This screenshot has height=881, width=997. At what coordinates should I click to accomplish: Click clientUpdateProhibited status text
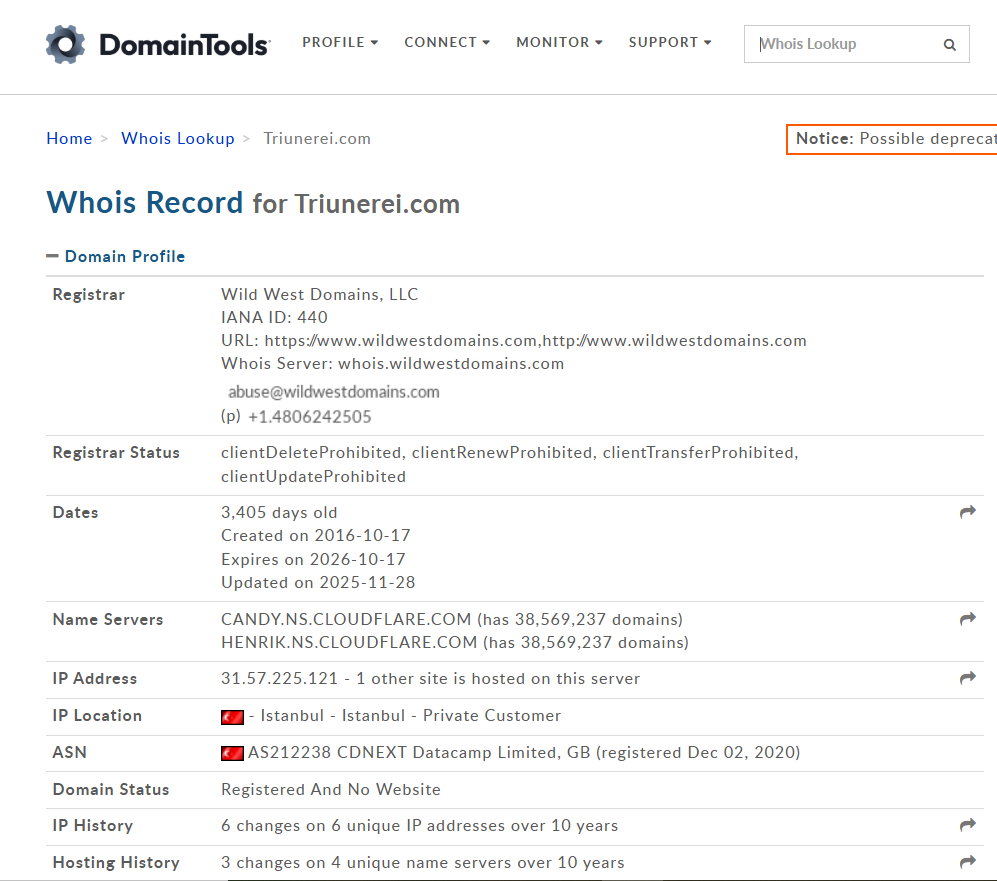coord(313,477)
